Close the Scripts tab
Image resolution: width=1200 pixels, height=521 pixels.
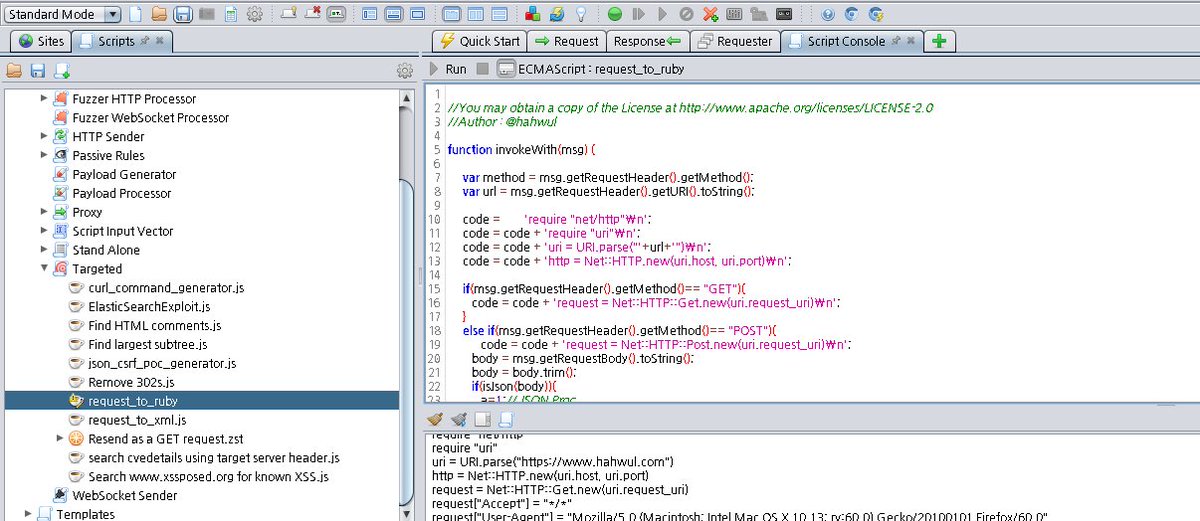point(160,41)
